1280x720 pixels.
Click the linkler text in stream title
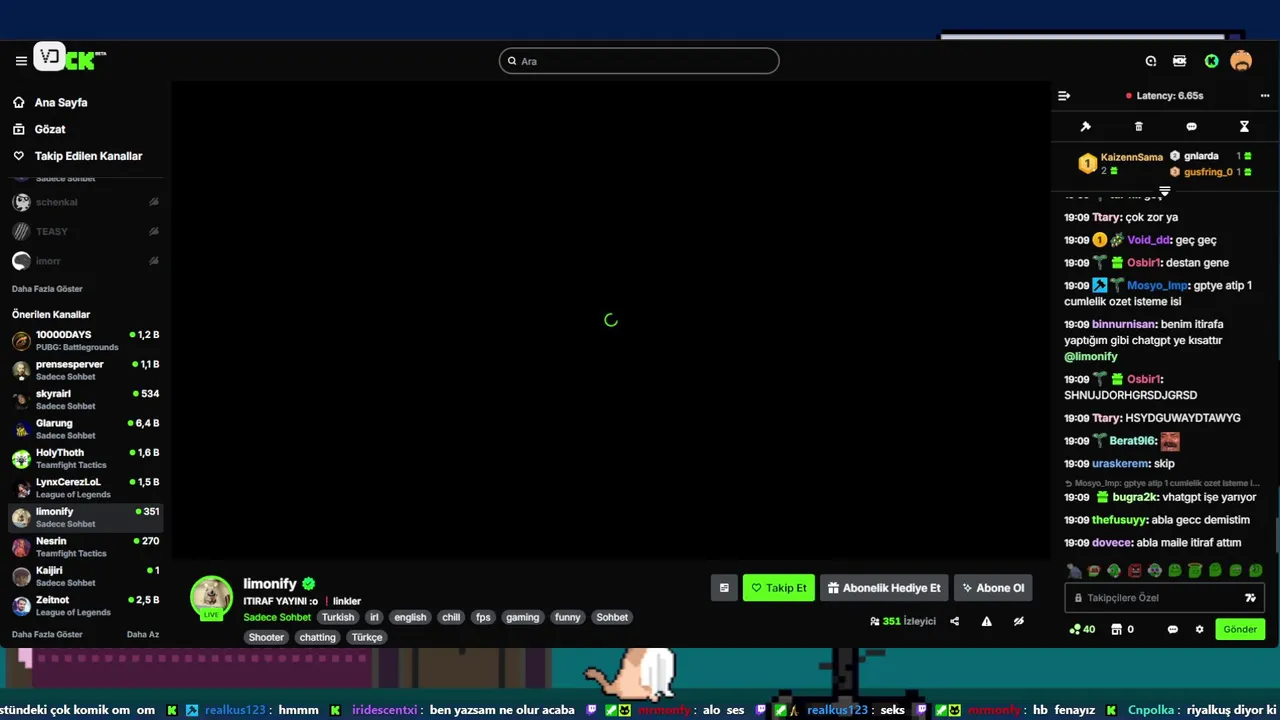(x=347, y=601)
